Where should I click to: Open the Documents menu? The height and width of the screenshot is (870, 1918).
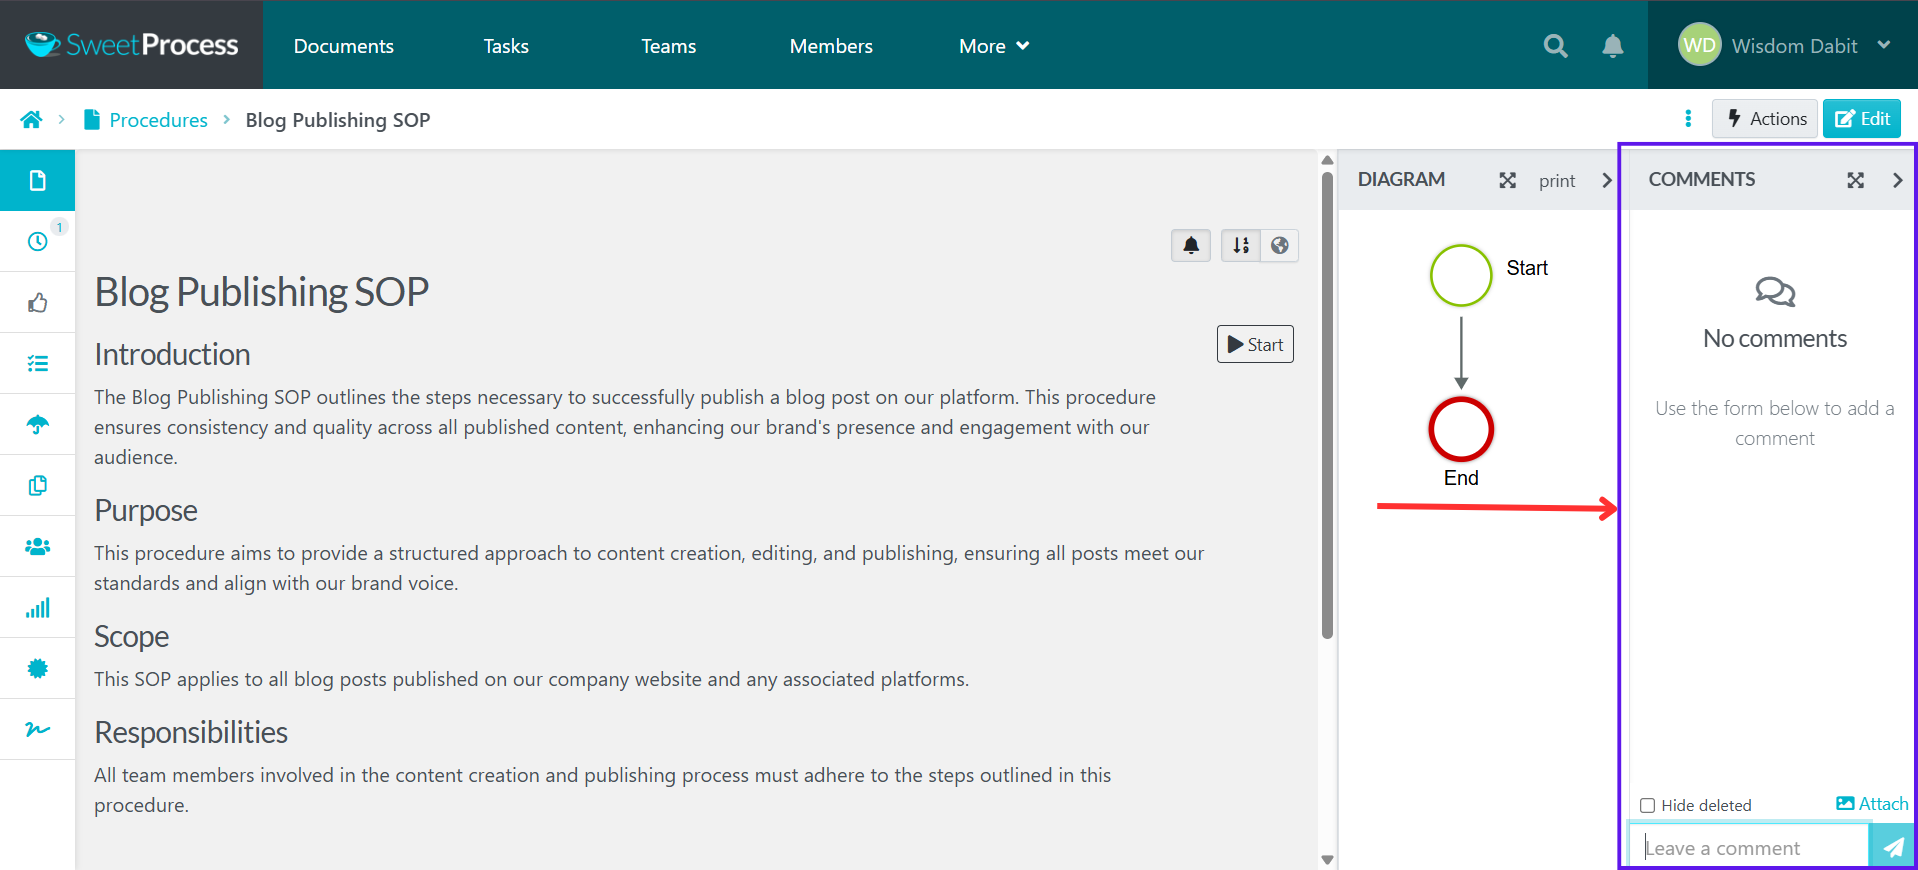pos(343,46)
